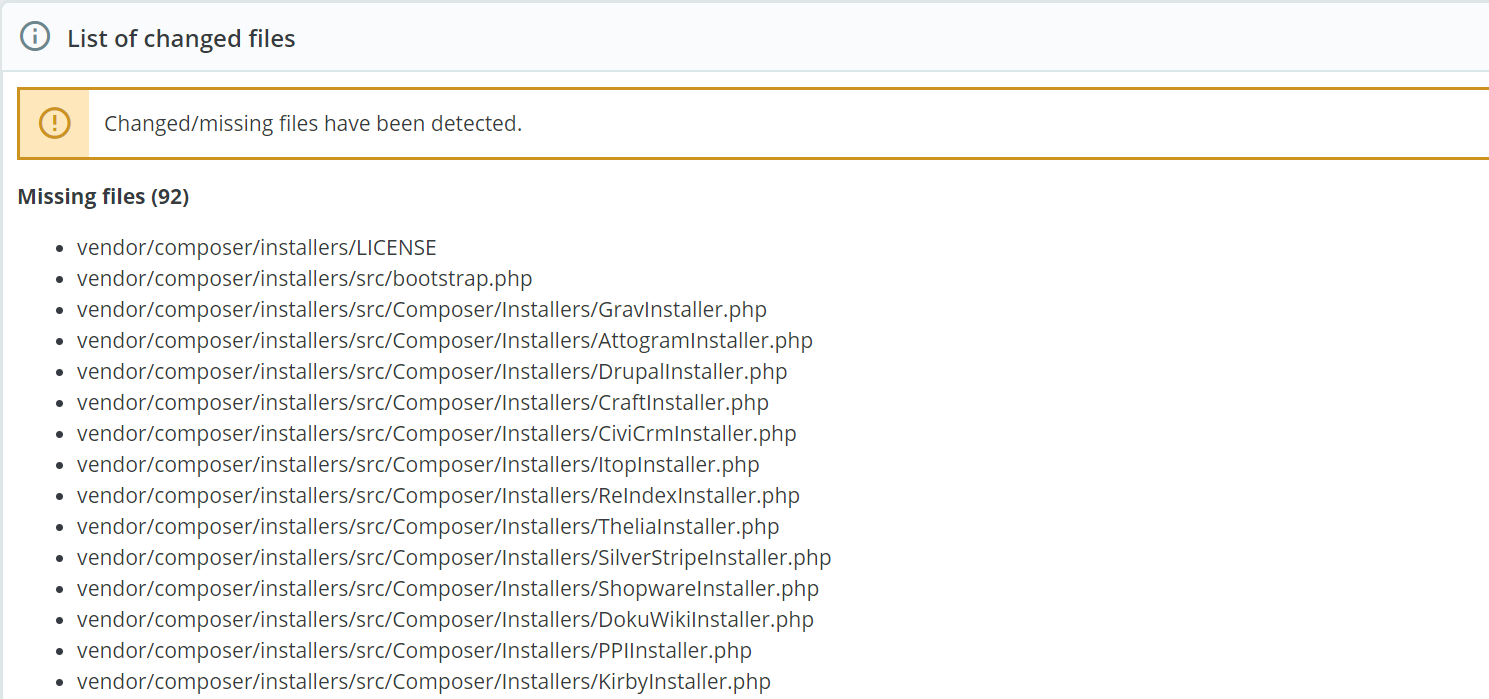This screenshot has width=1489, height=699.
Task: Click the CraftInstaller.php list item
Action: (422, 402)
